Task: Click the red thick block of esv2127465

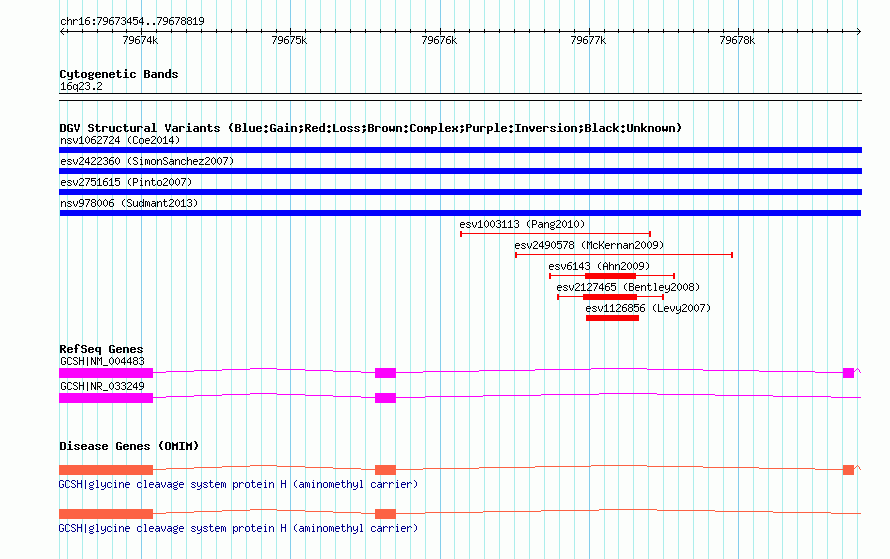Action: [610, 297]
